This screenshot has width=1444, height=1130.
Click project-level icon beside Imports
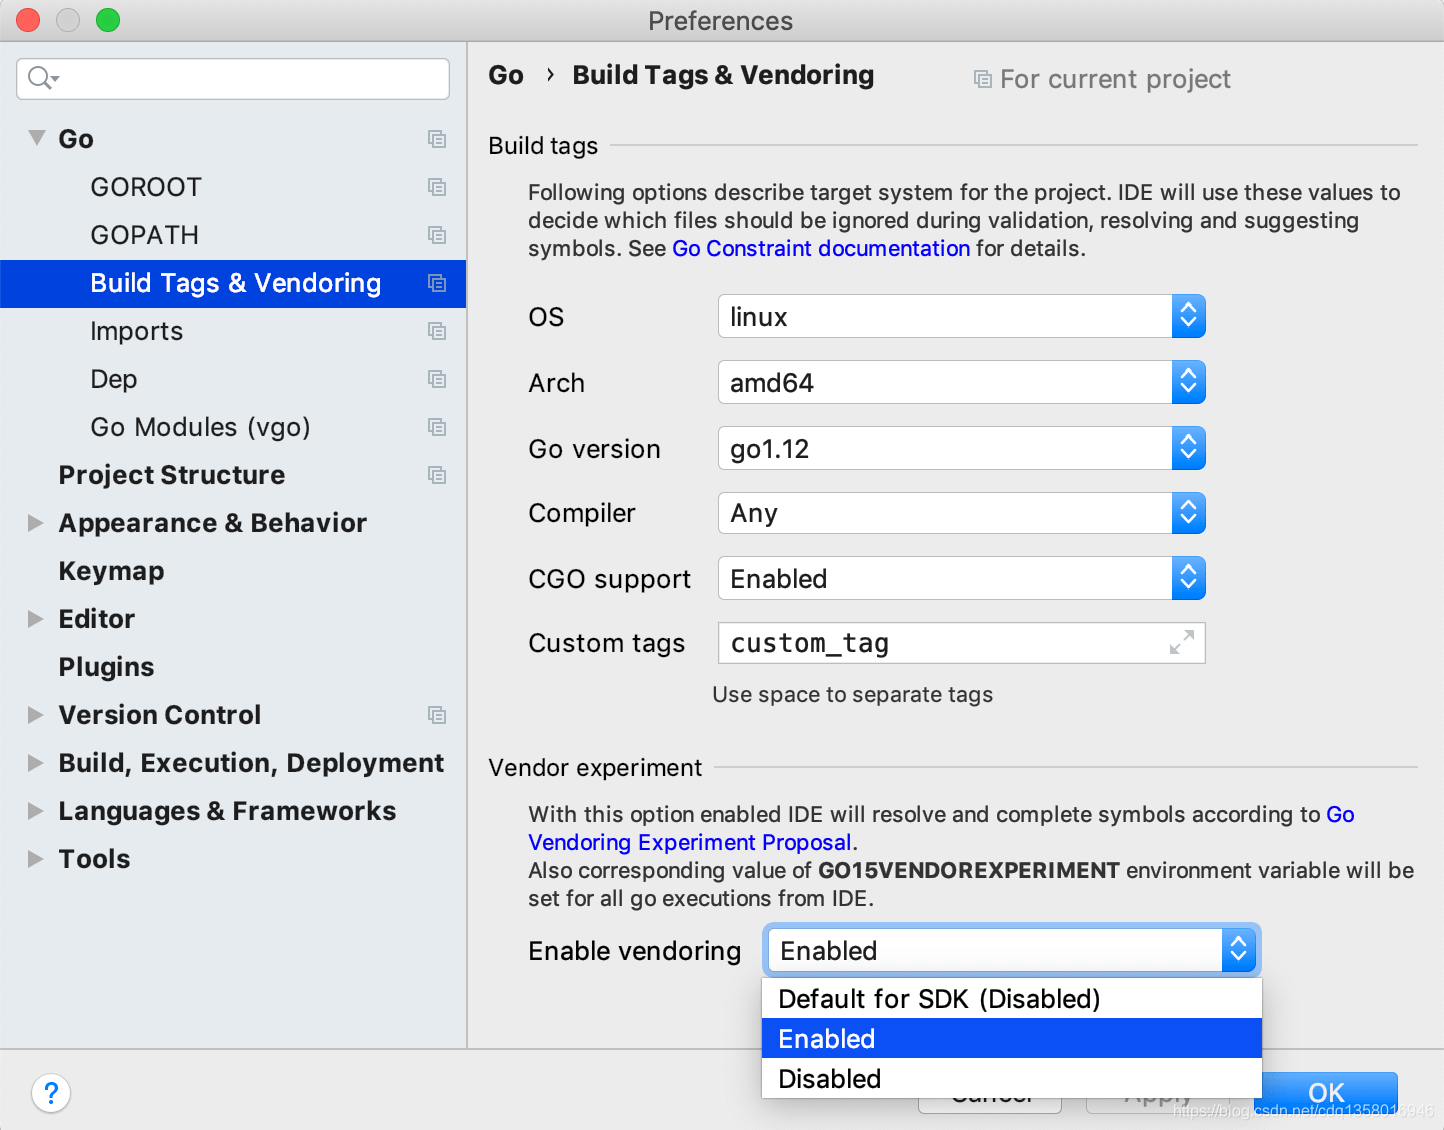point(437,331)
